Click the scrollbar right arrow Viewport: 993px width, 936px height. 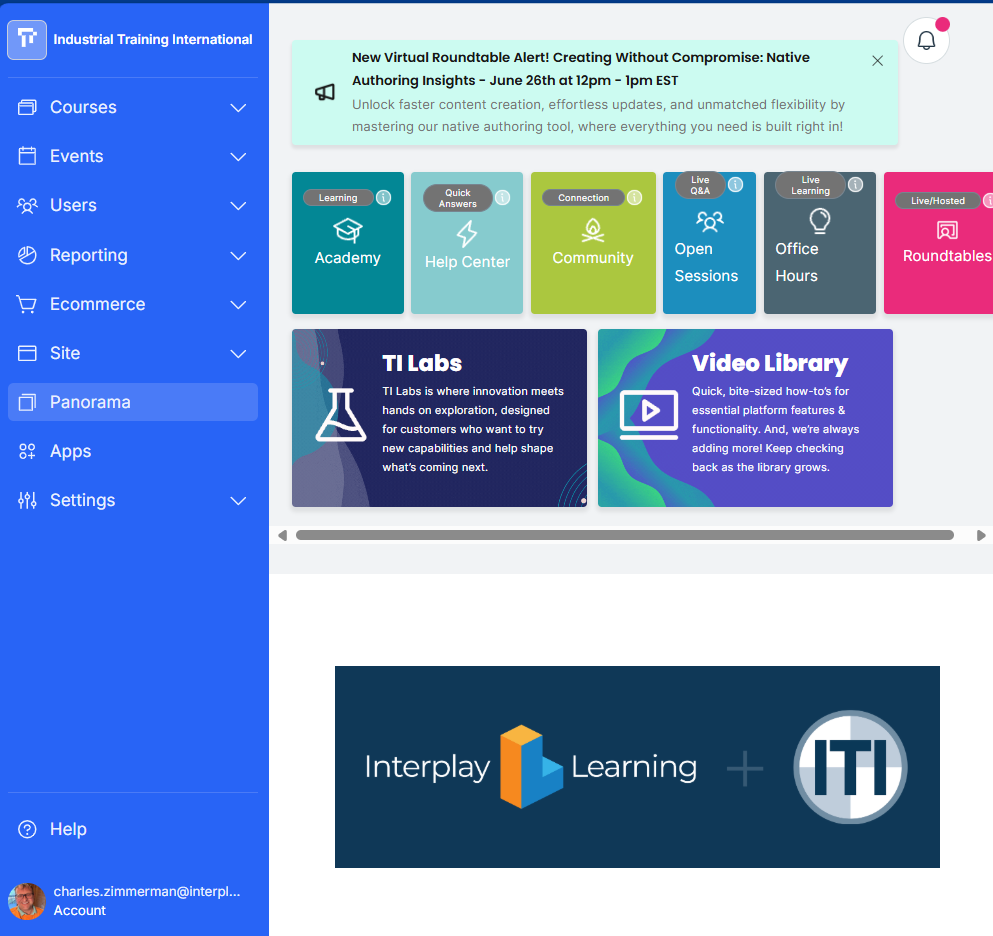[980, 535]
